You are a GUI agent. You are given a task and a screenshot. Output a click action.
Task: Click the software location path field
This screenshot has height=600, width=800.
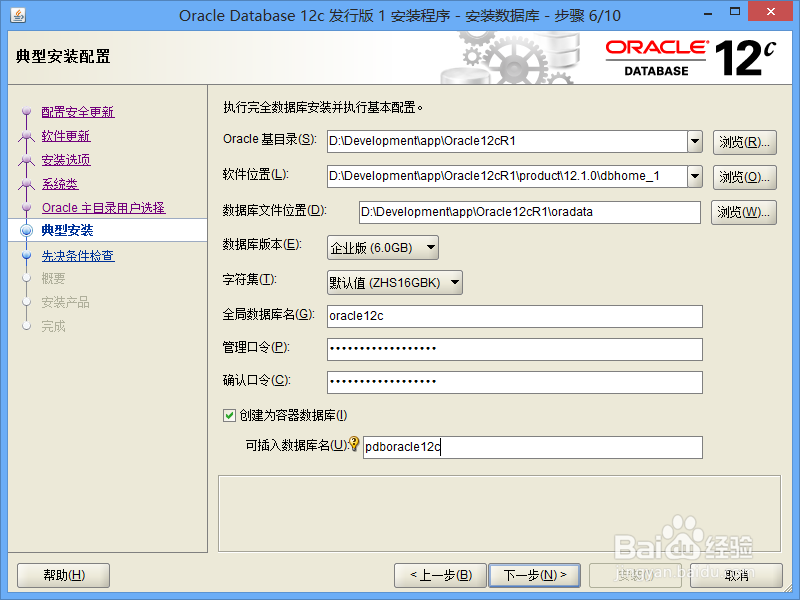(x=507, y=177)
